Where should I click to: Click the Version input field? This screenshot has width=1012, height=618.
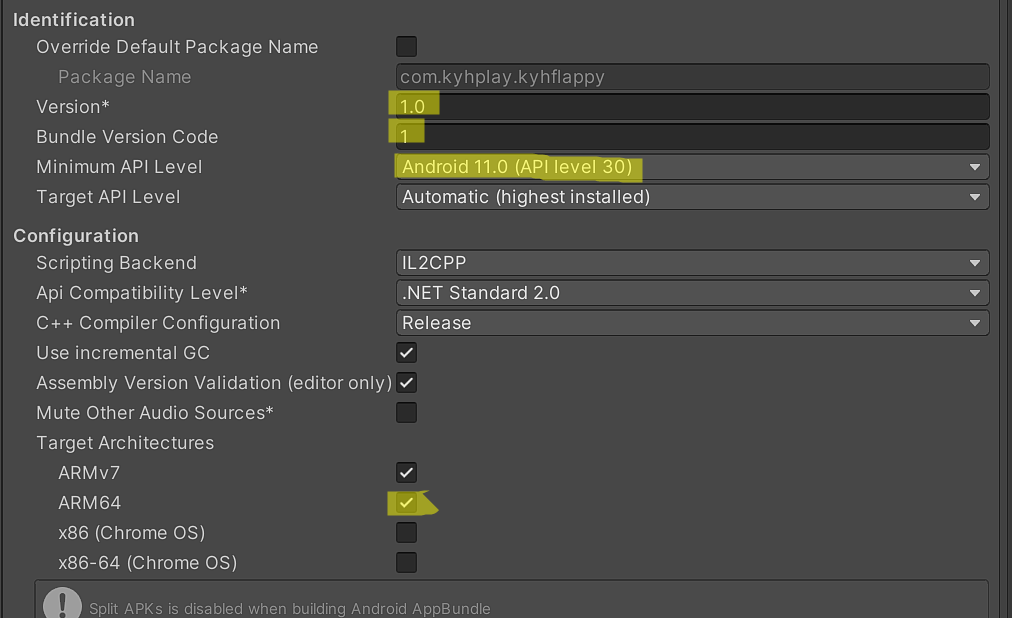[x=692, y=107]
